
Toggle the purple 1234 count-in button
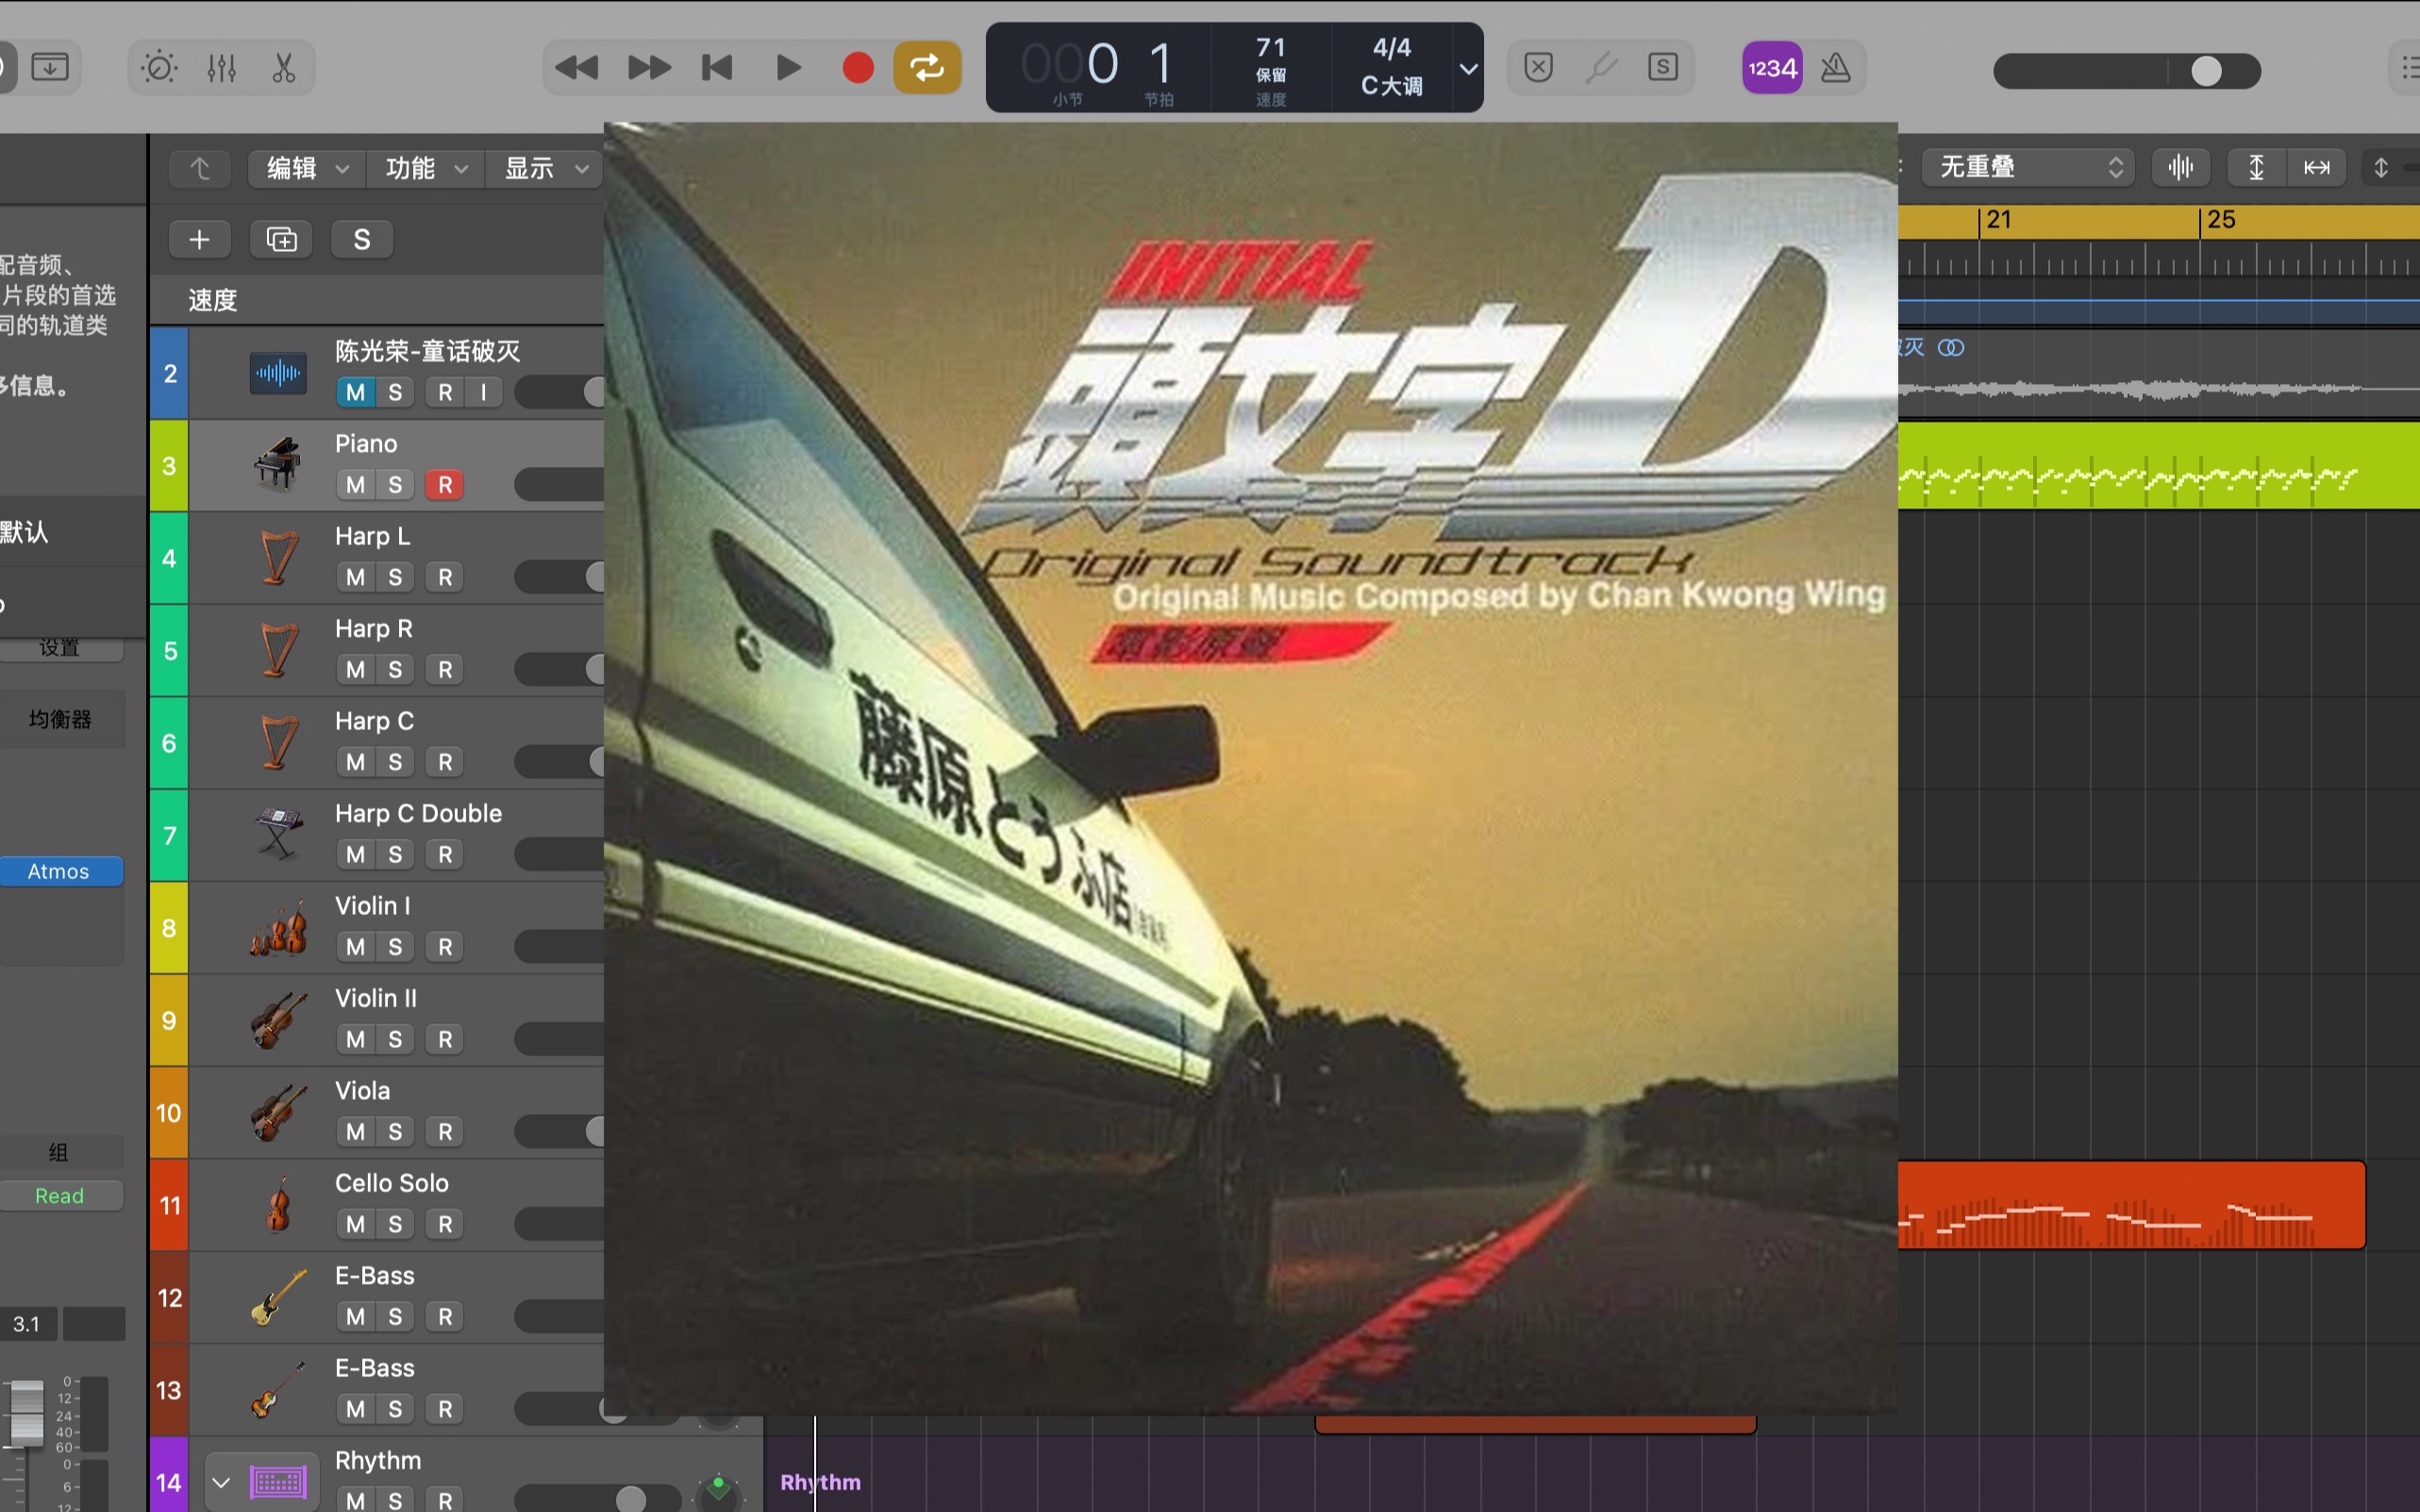[1772, 68]
